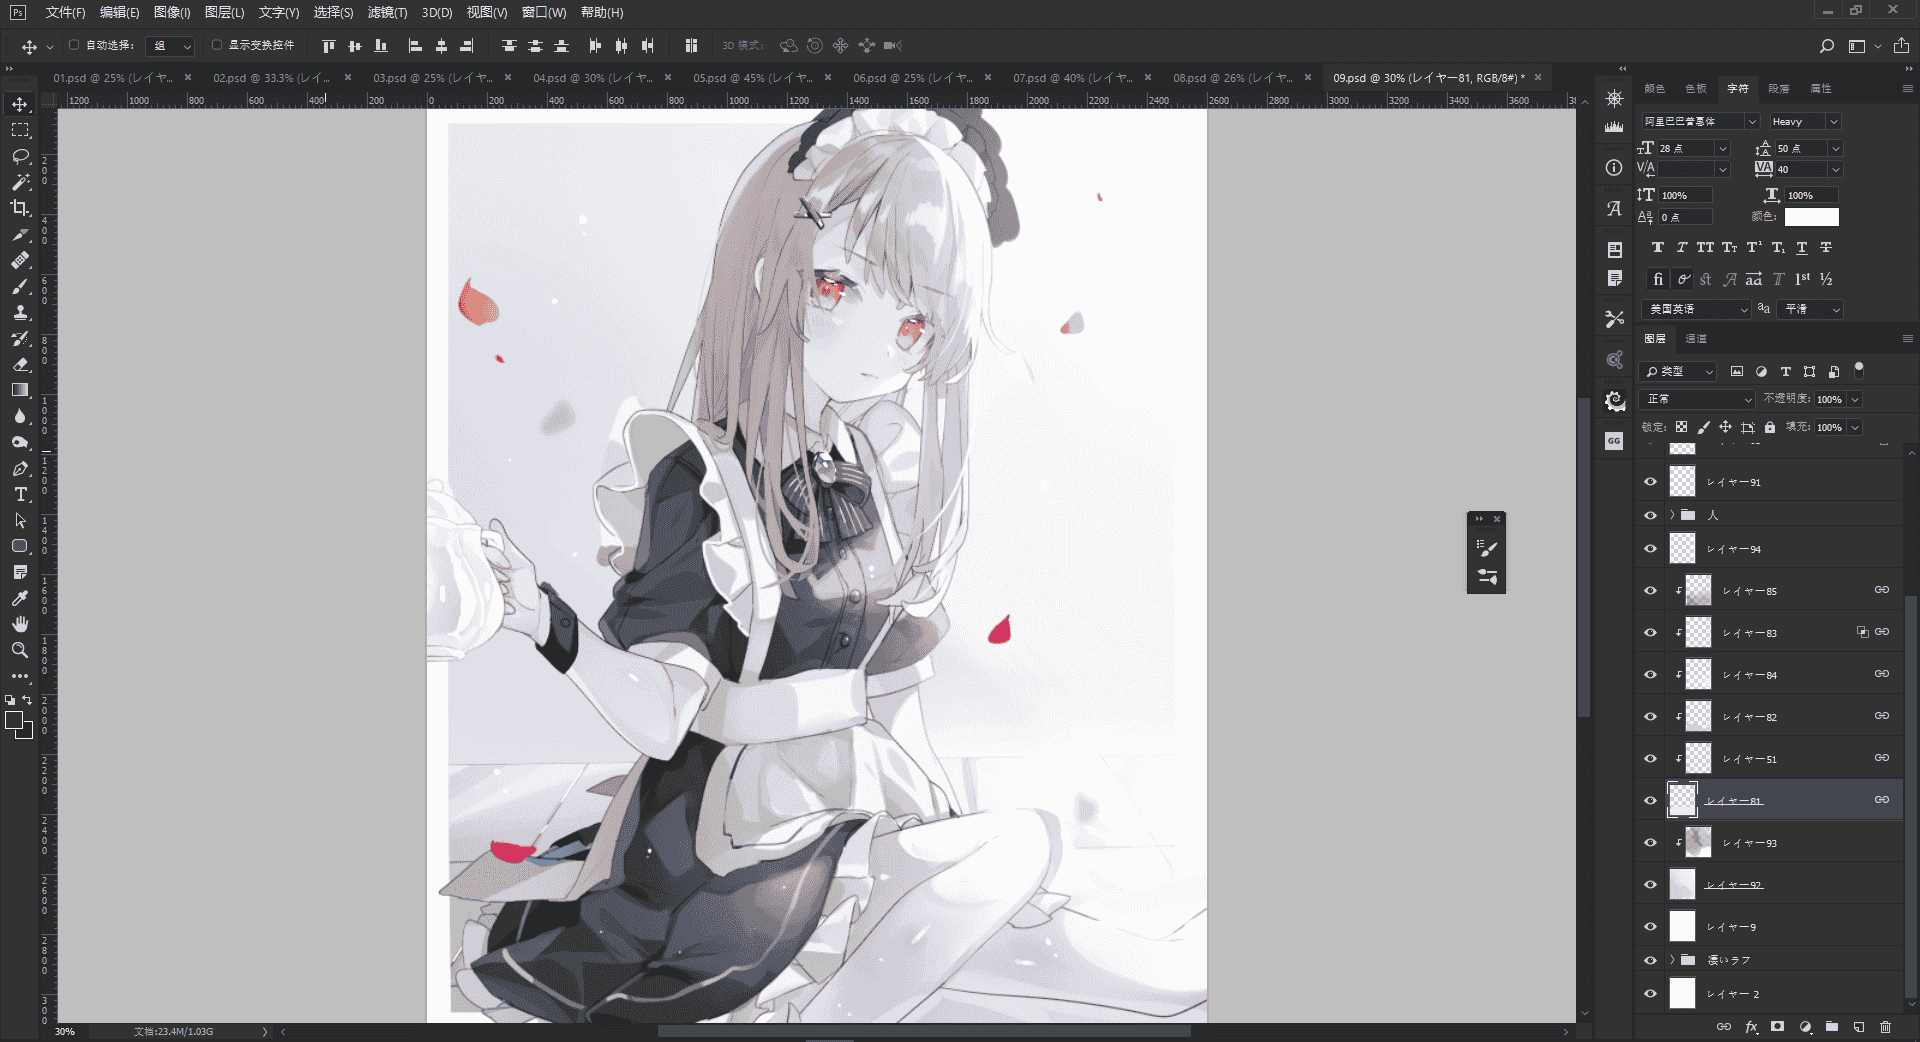Click the white text color swatch

point(1812,217)
